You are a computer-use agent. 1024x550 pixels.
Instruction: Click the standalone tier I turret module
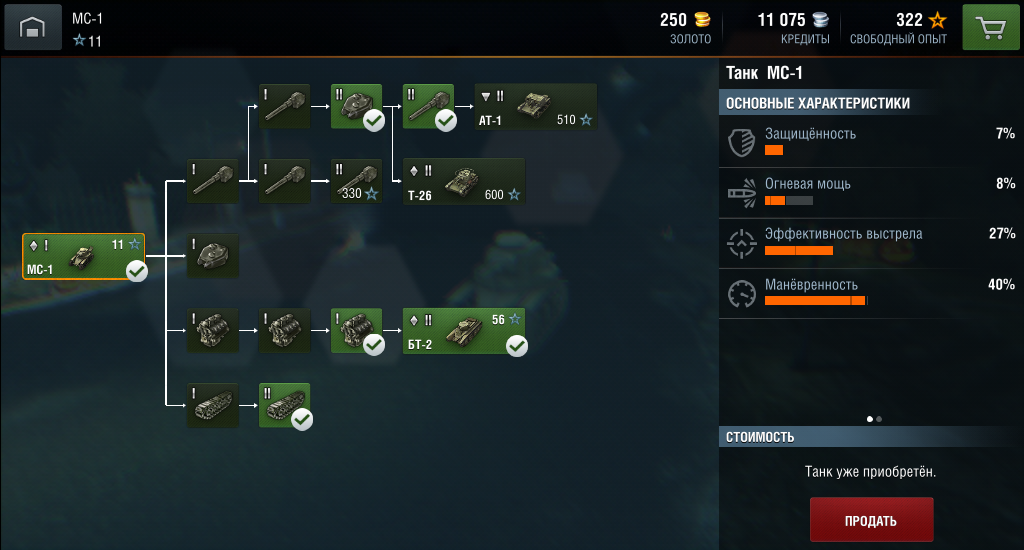213,256
